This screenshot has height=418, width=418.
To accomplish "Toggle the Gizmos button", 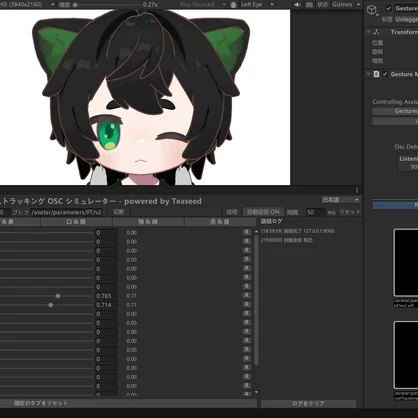I will [342, 5].
